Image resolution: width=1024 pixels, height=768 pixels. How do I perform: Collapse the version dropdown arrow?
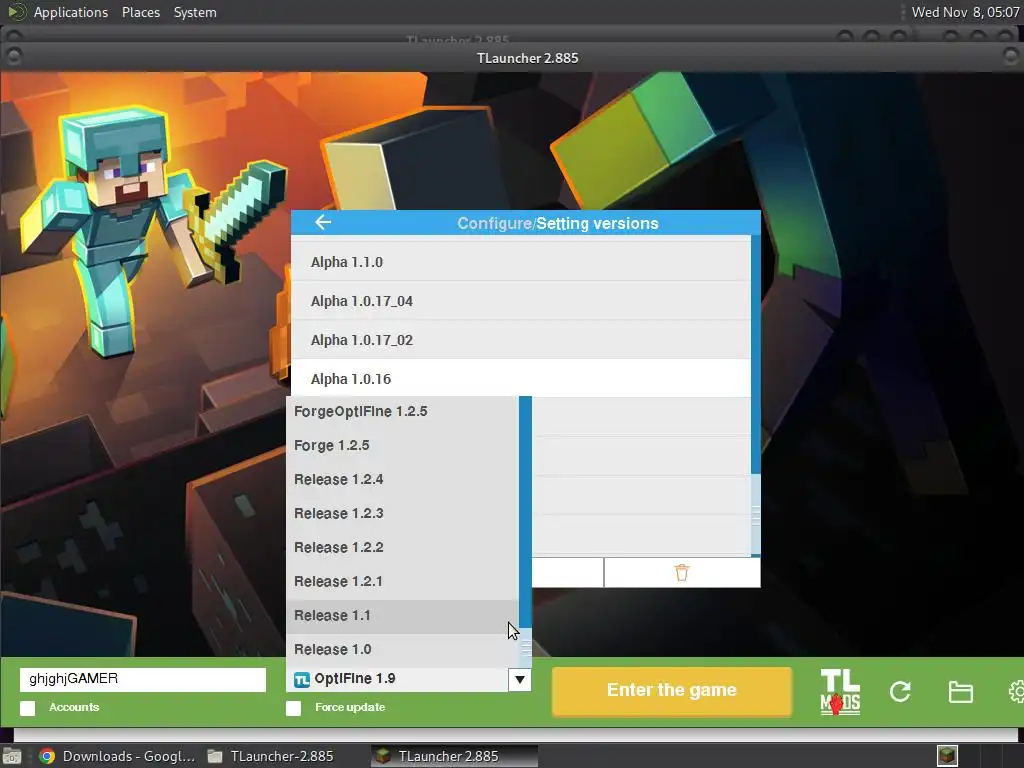[520, 680]
